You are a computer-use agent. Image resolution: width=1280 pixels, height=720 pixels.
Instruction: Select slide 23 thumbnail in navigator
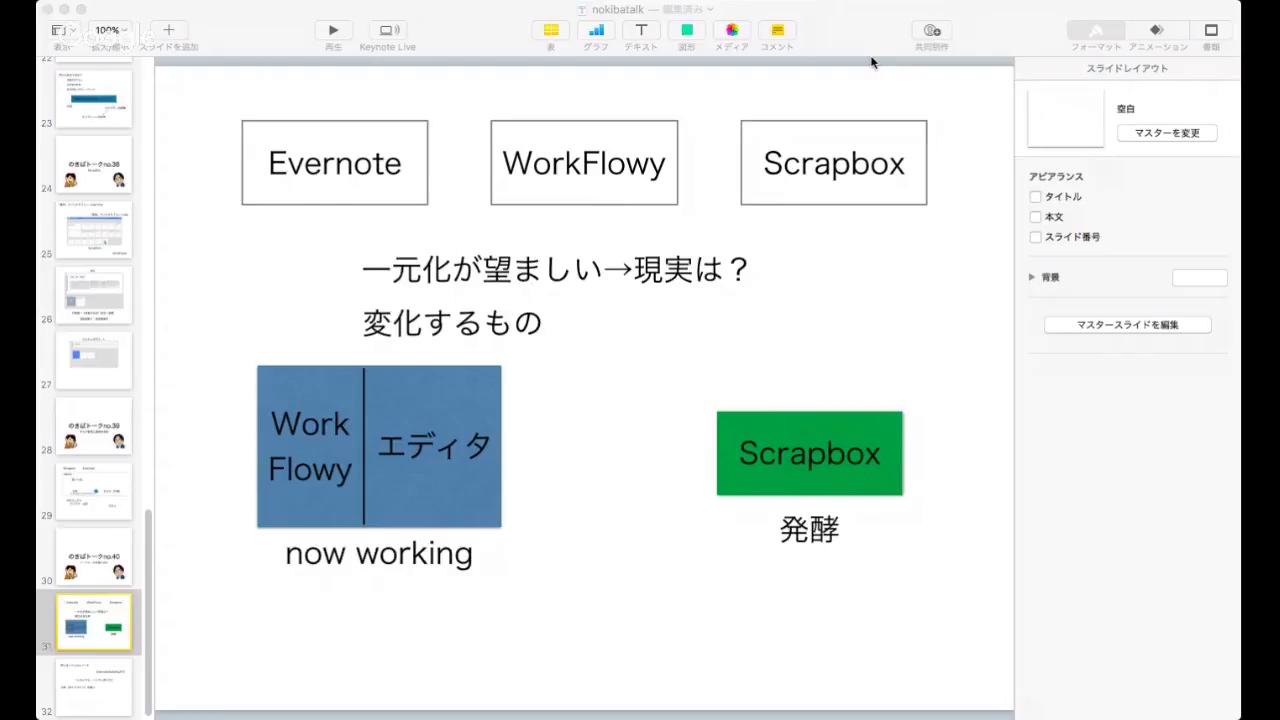tap(94, 99)
